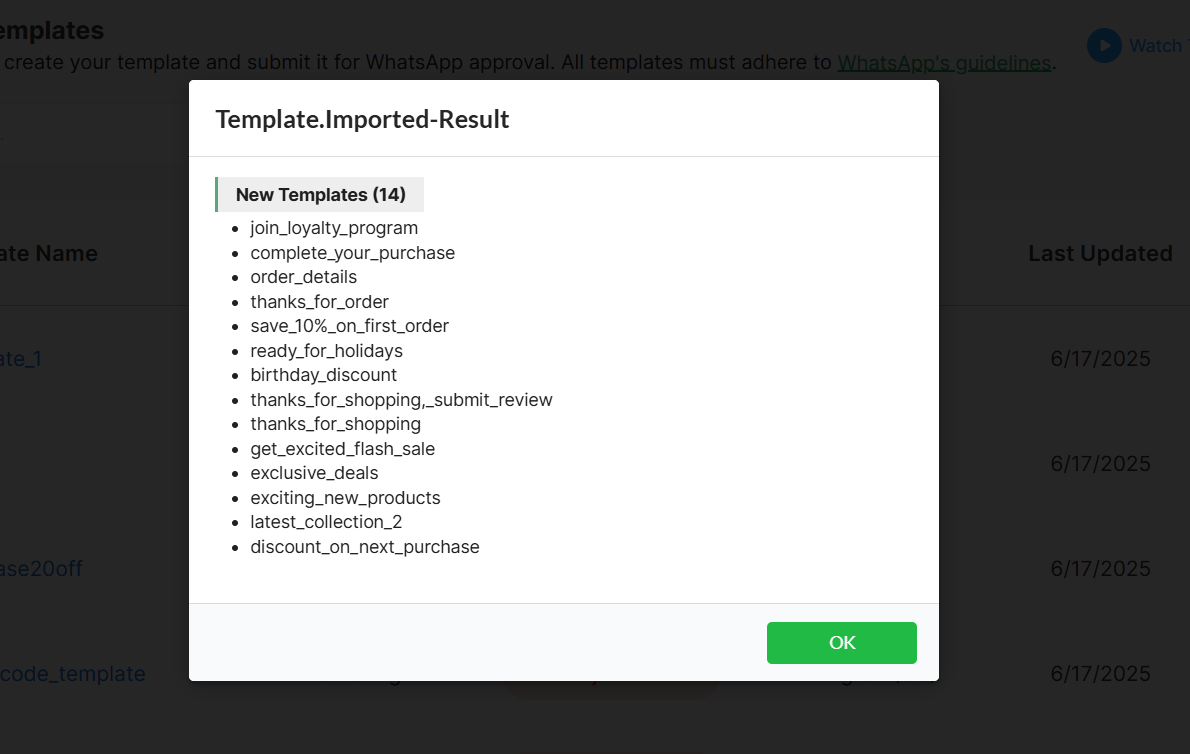This screenshot has height=754, width=1190.
Task: Select complete_your_purchase list entry
Action: tap(353, 253)
